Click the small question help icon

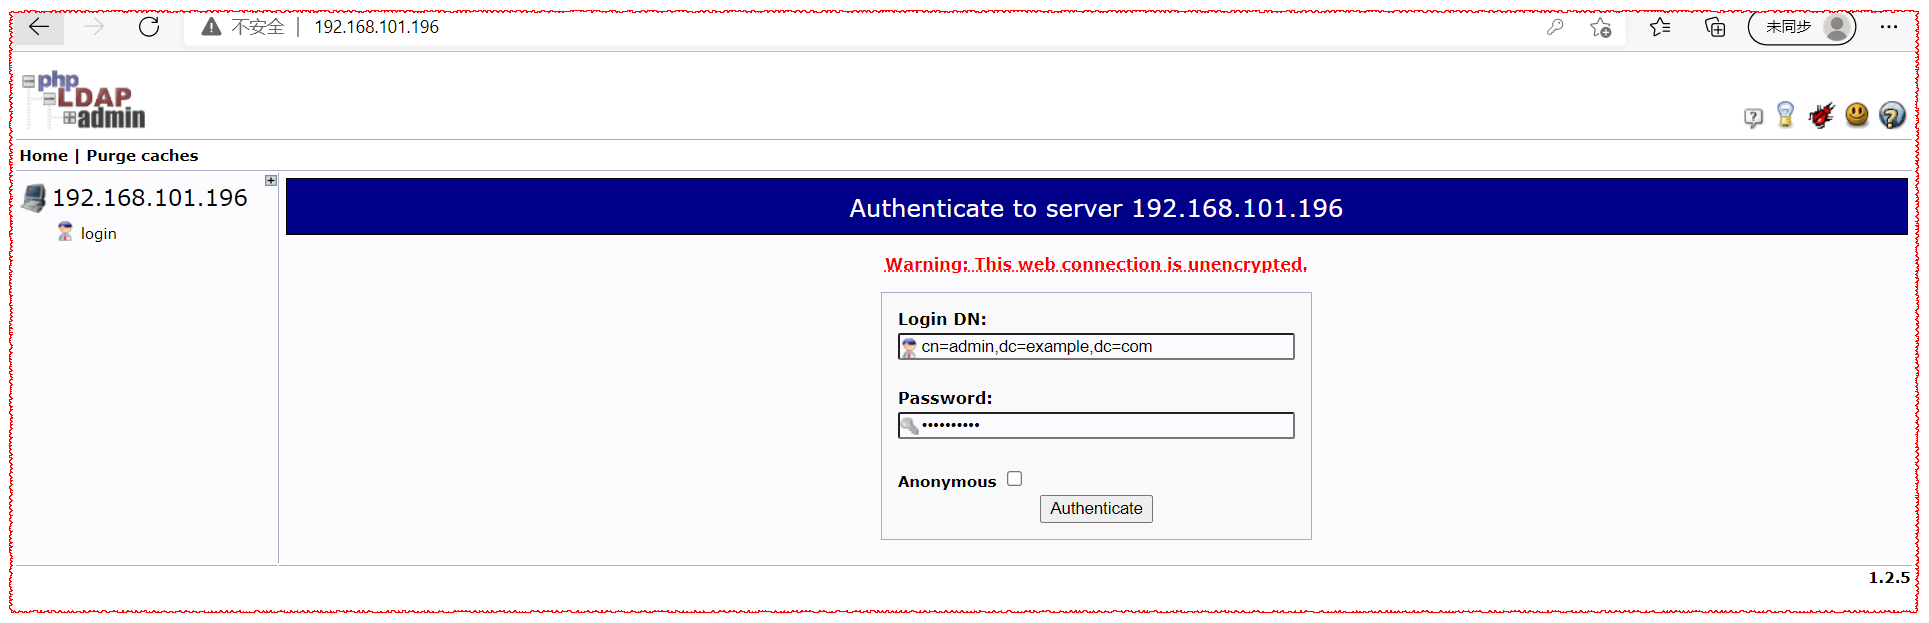(1753, 118)
